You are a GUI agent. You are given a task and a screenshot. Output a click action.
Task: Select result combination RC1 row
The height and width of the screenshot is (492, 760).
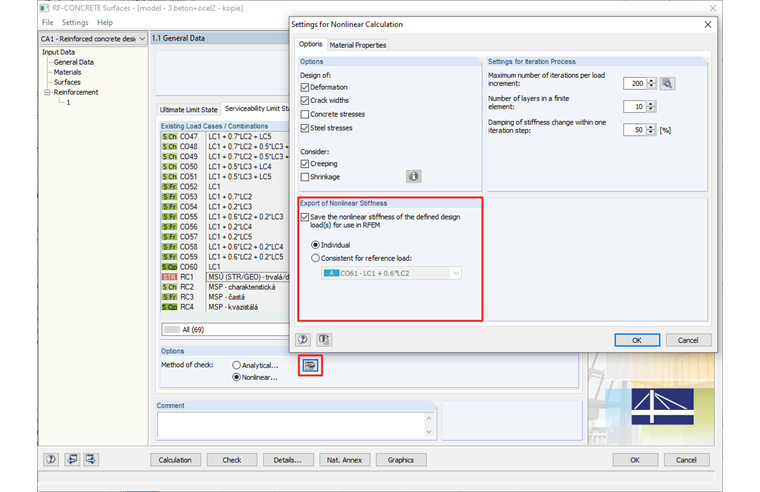225,277
